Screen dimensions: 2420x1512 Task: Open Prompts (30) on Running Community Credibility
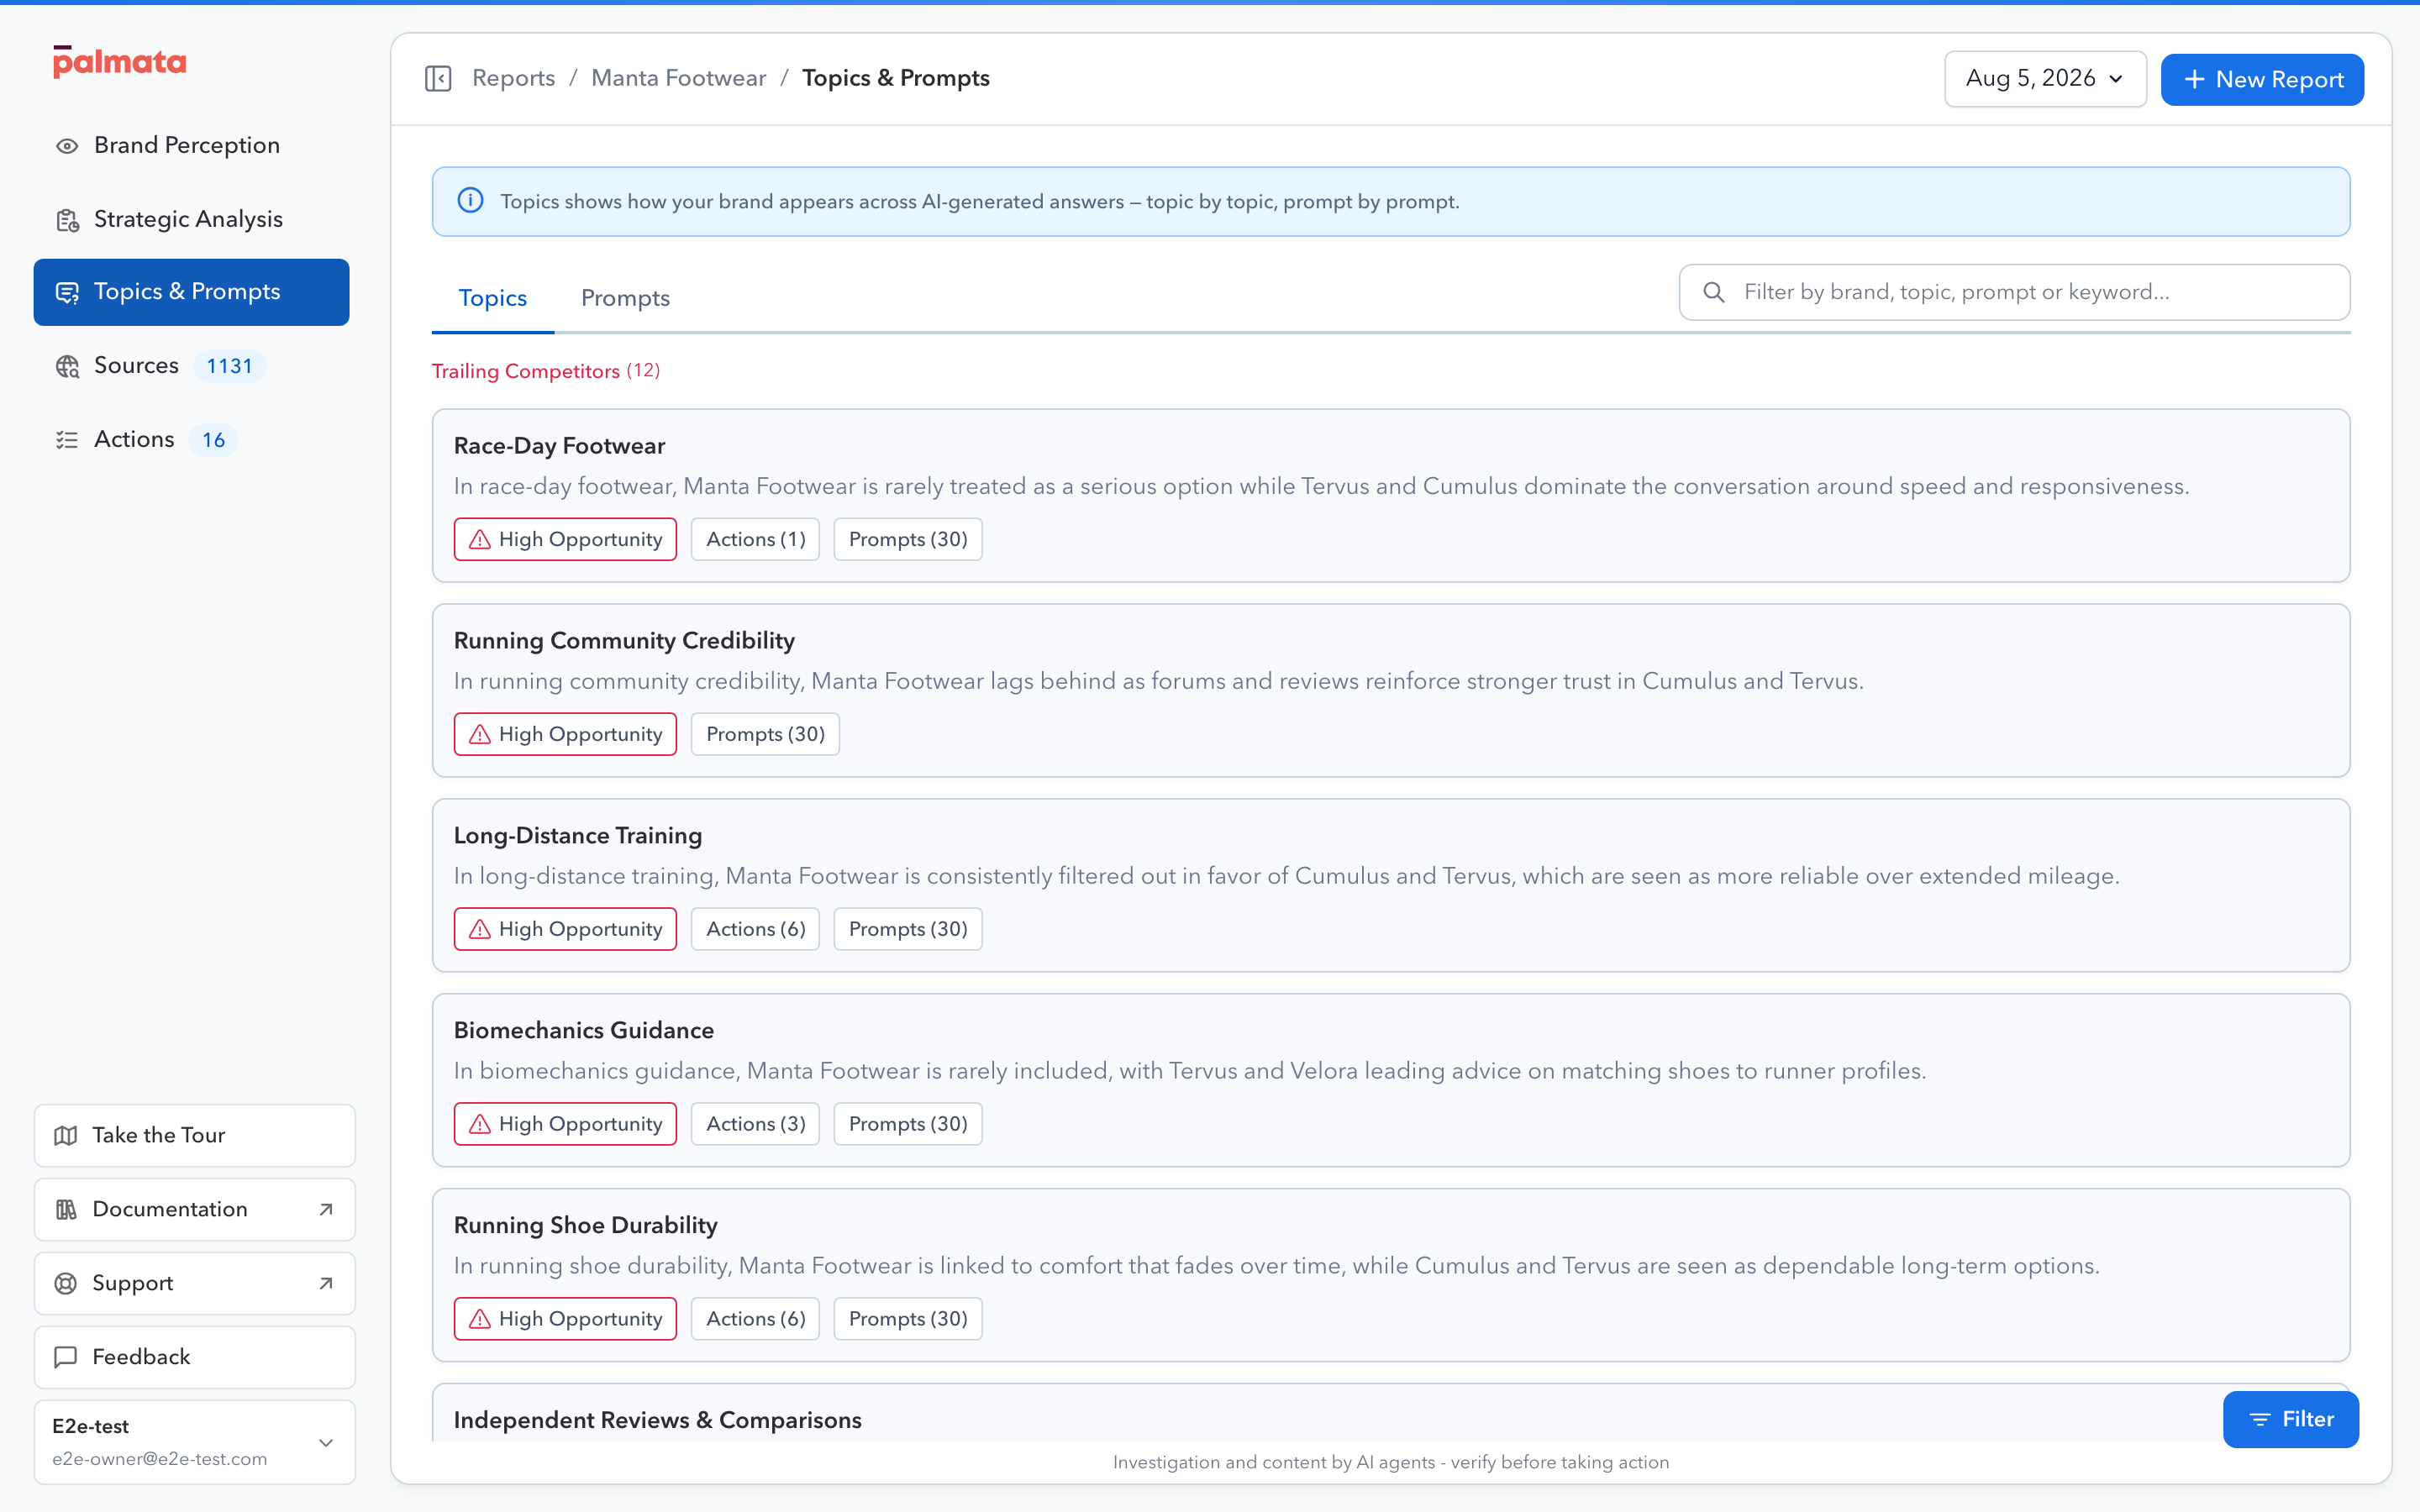tap(765, 734)
